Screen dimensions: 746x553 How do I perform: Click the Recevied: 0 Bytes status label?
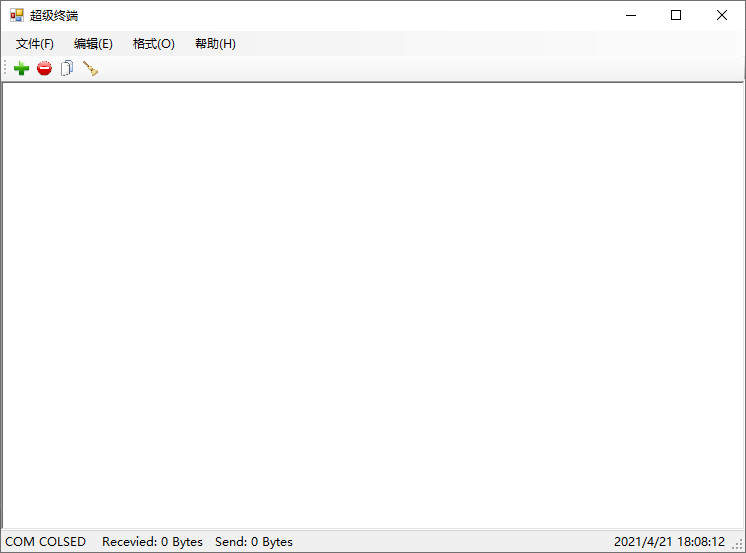coord(152,542)
